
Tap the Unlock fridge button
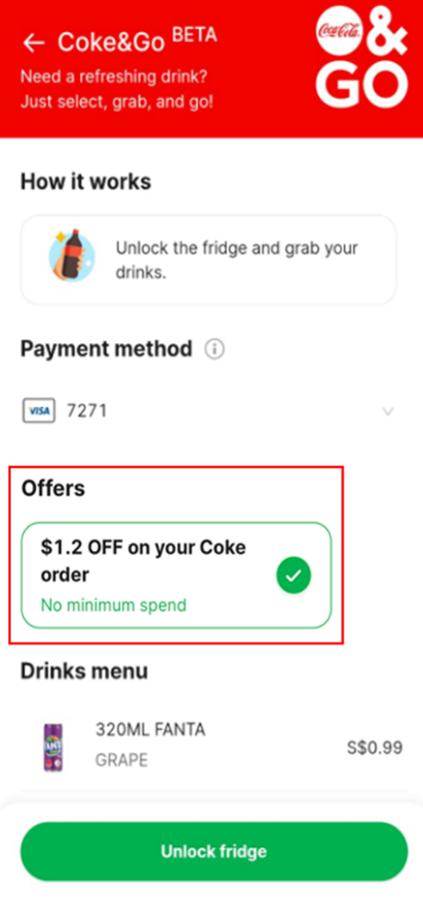pos(214,851)
